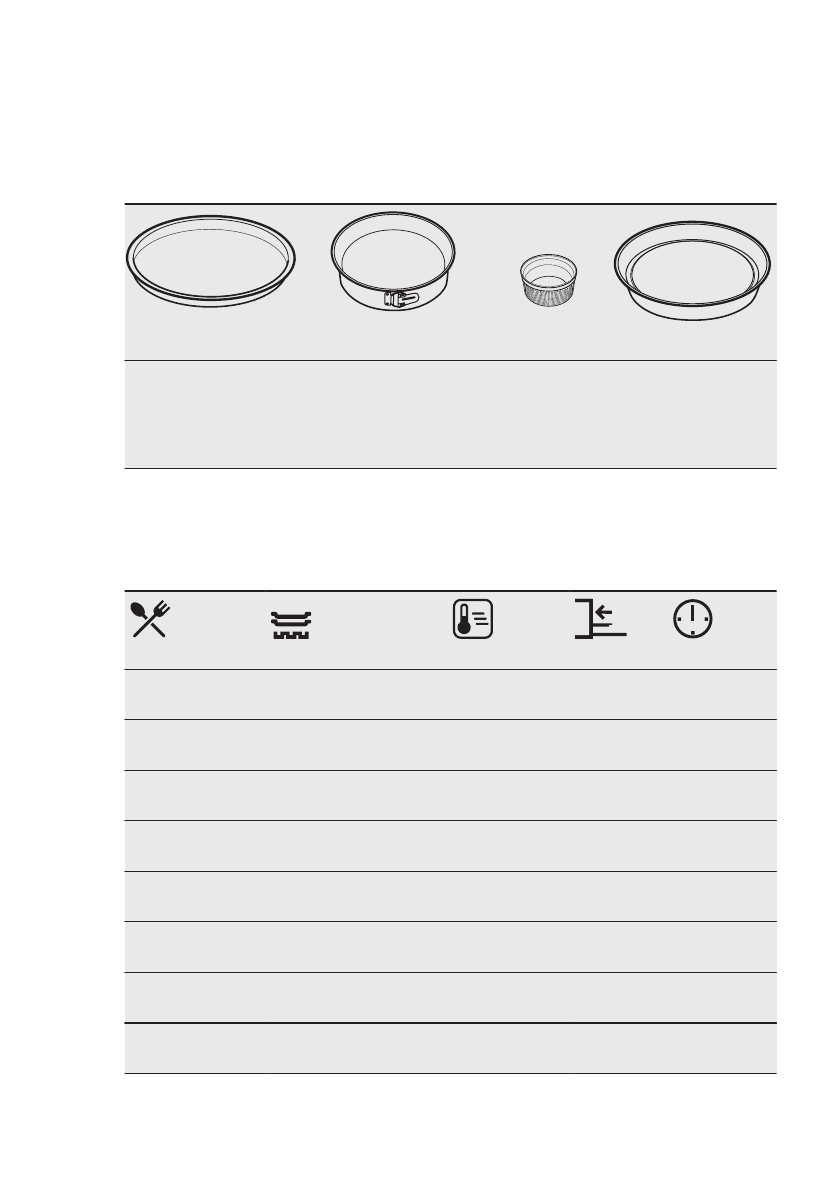Select the flat pizza pan illustration
The width and height of the screenshot is (839, 1191).
click(x=211, y=261)
